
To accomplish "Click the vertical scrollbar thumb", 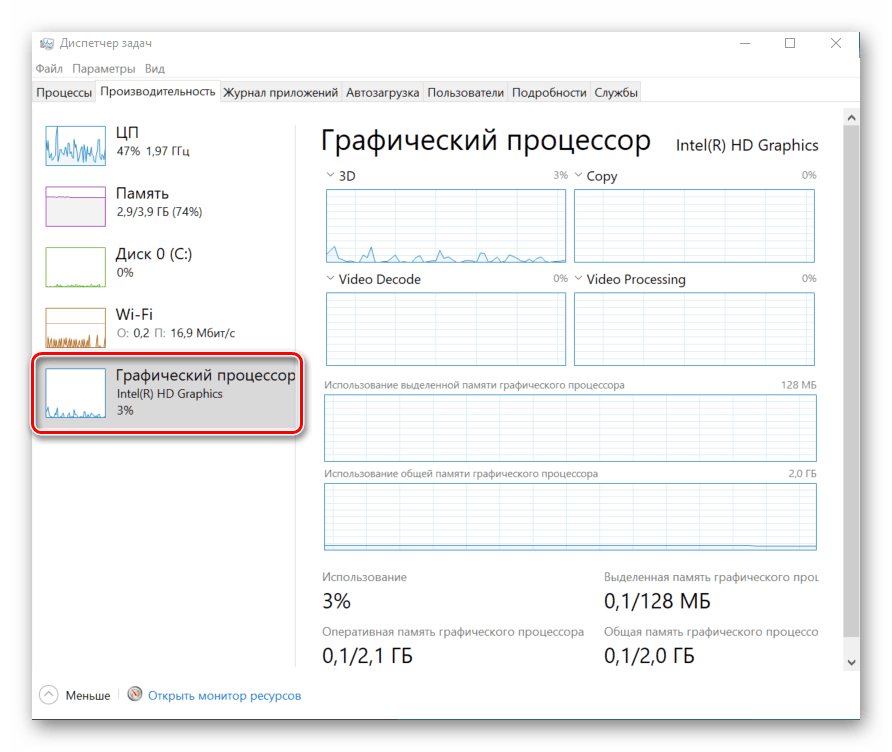I will click(851, 381).
